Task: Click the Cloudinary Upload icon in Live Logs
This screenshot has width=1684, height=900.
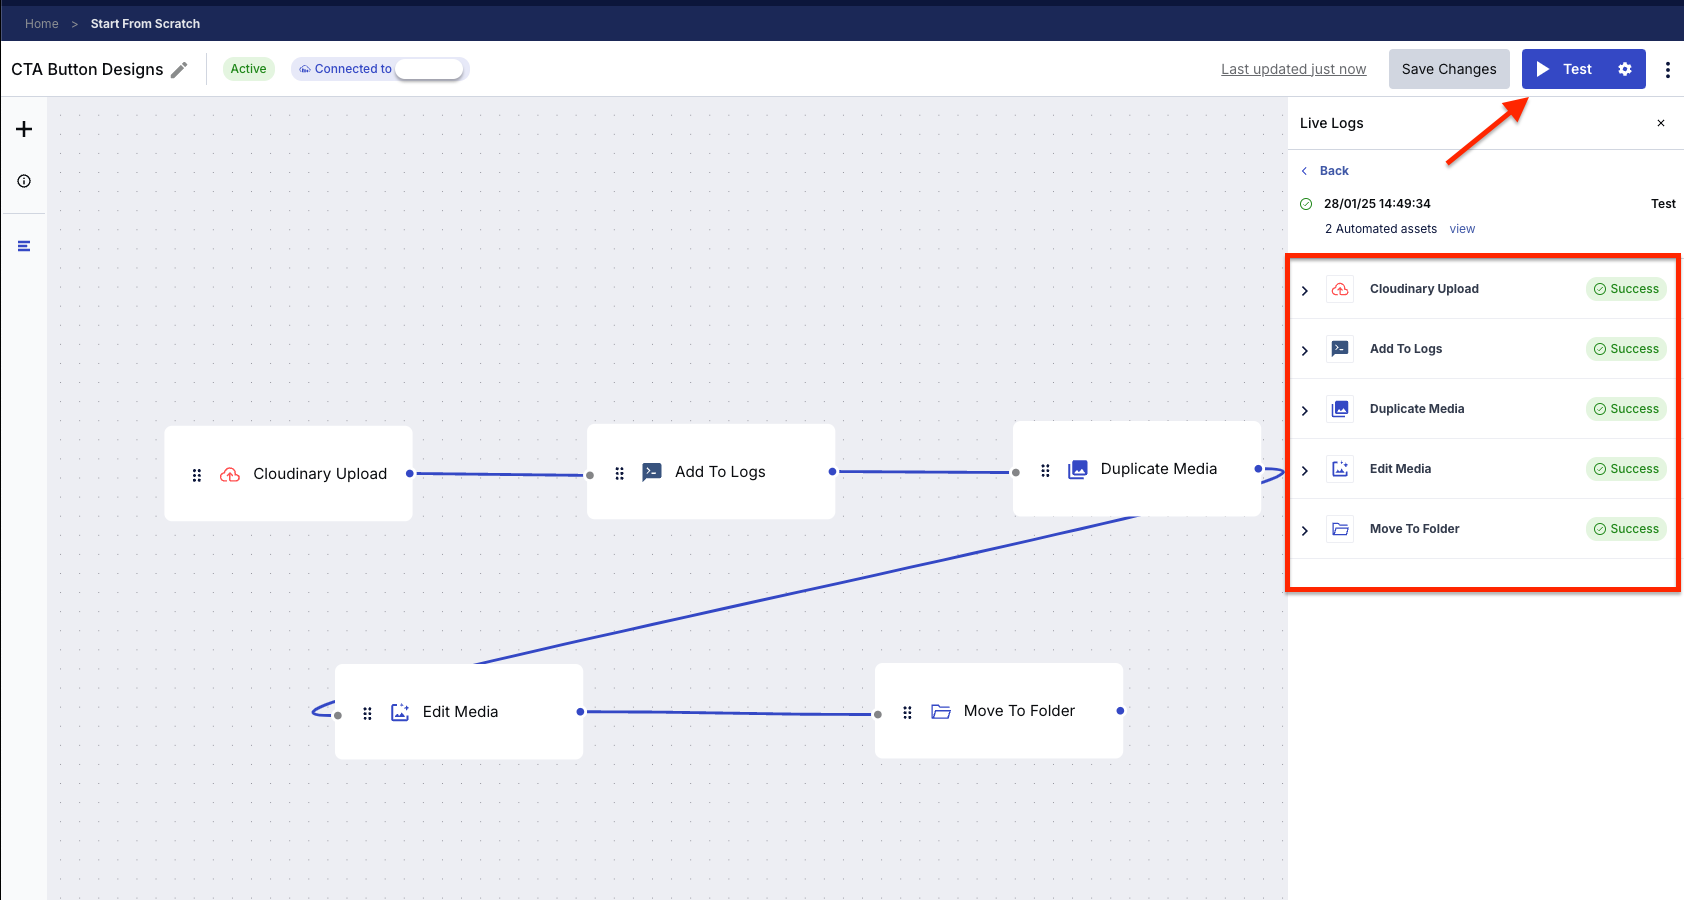Action: (x=1340, y=289)
